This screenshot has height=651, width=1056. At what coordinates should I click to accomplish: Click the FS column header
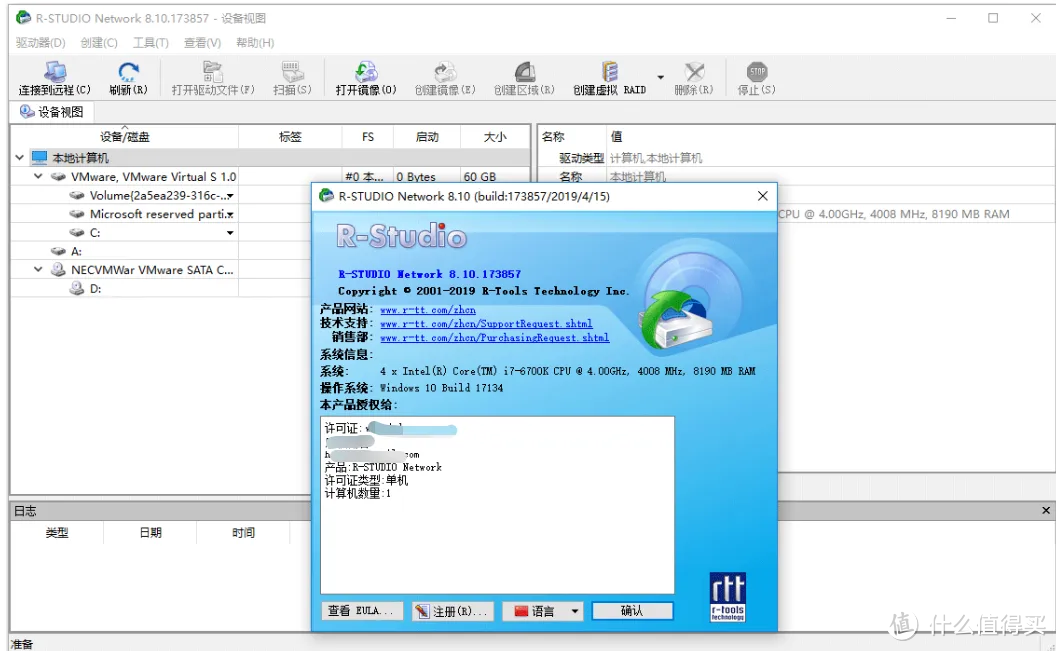pyautogui.click(x=368, y=137)
